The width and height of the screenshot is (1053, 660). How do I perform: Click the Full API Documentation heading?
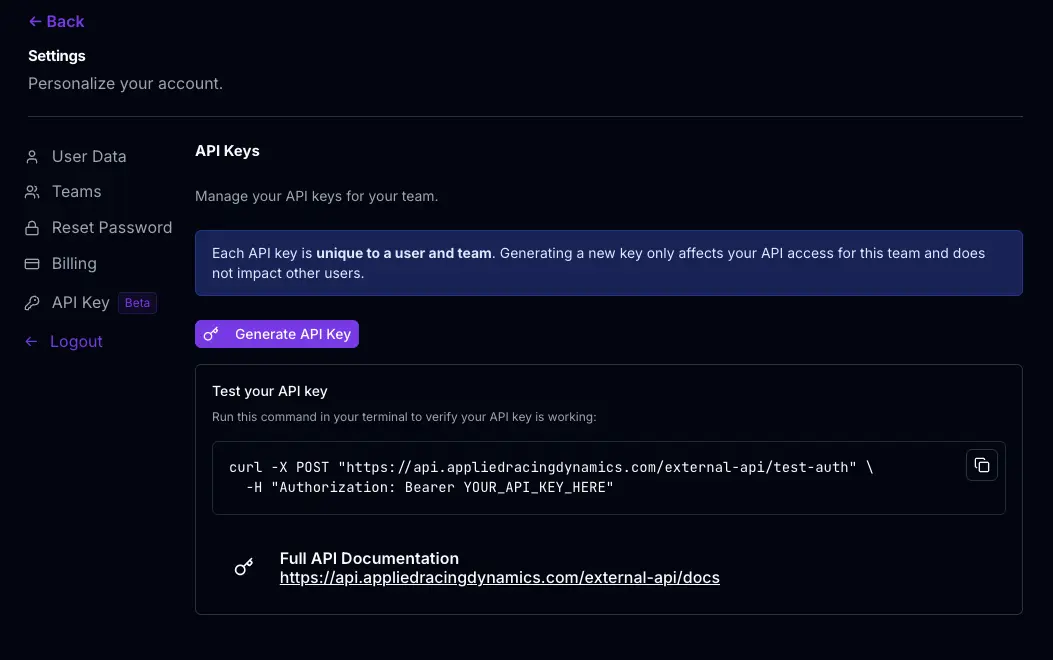coord(369,559)
